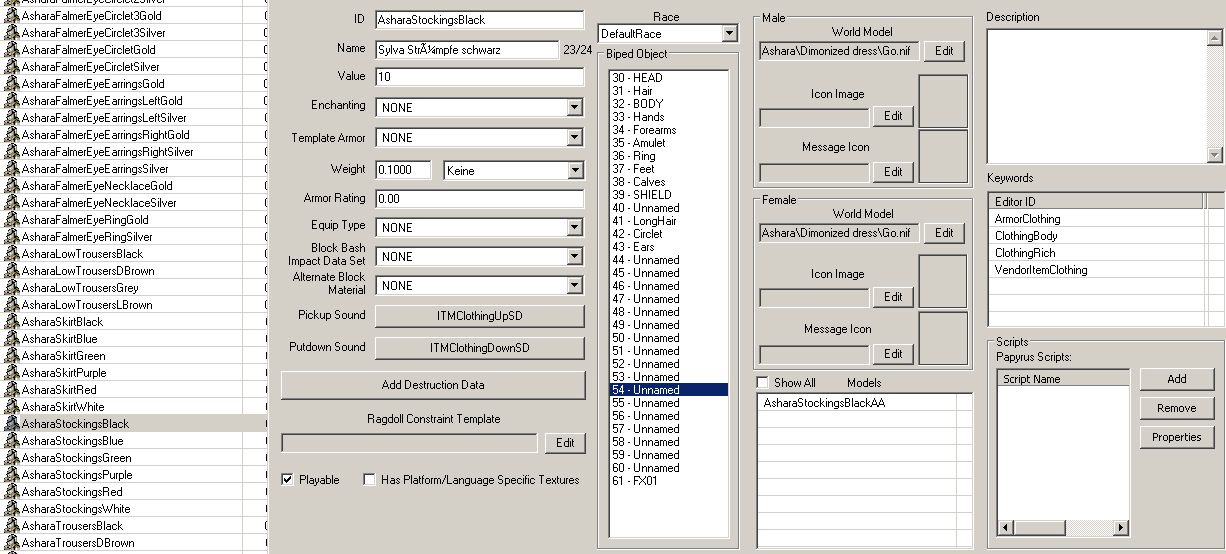The height and width of the screenshot is (554, 1226).
Task: Uncheck the Playable checkbox
Action: [x=288, y=480]
